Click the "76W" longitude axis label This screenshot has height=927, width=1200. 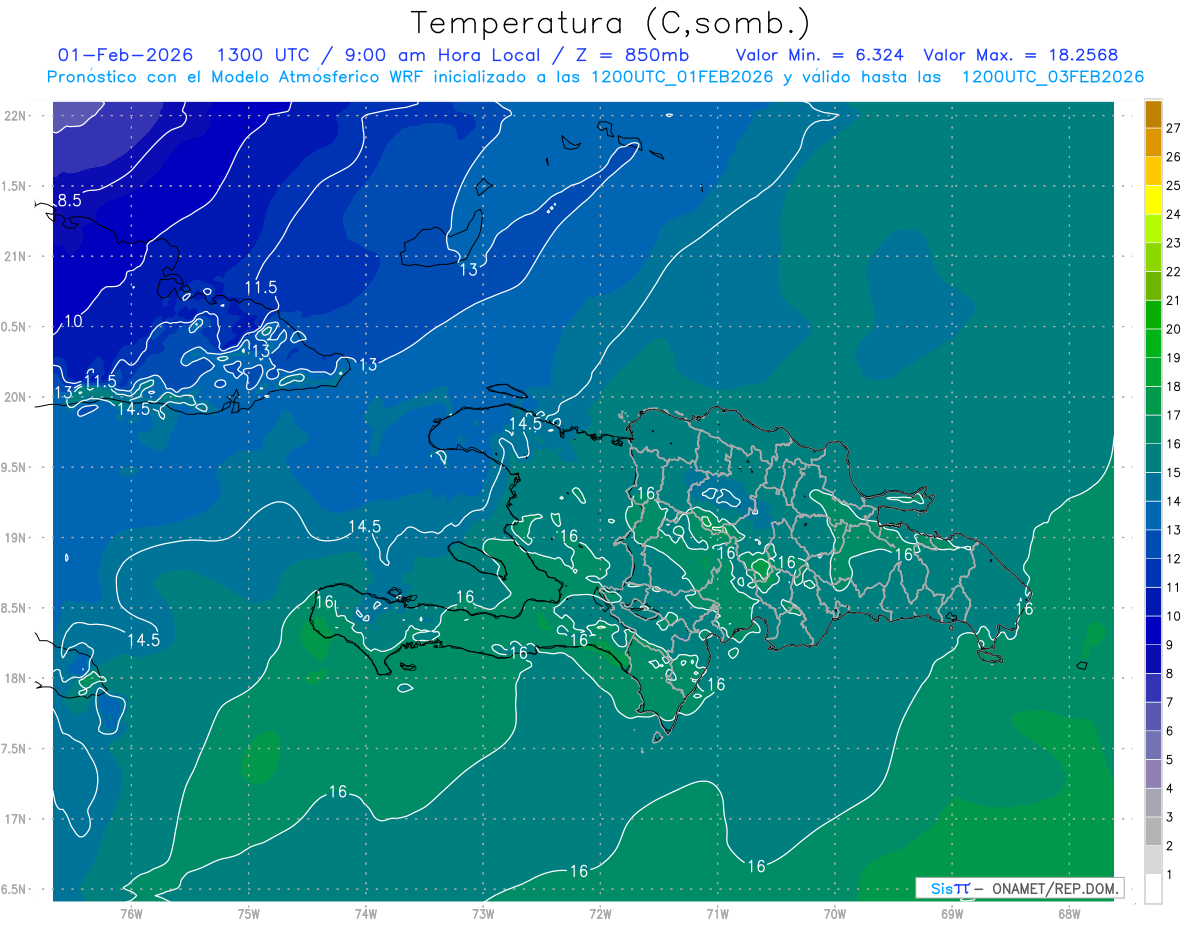[x=131, y=912]
